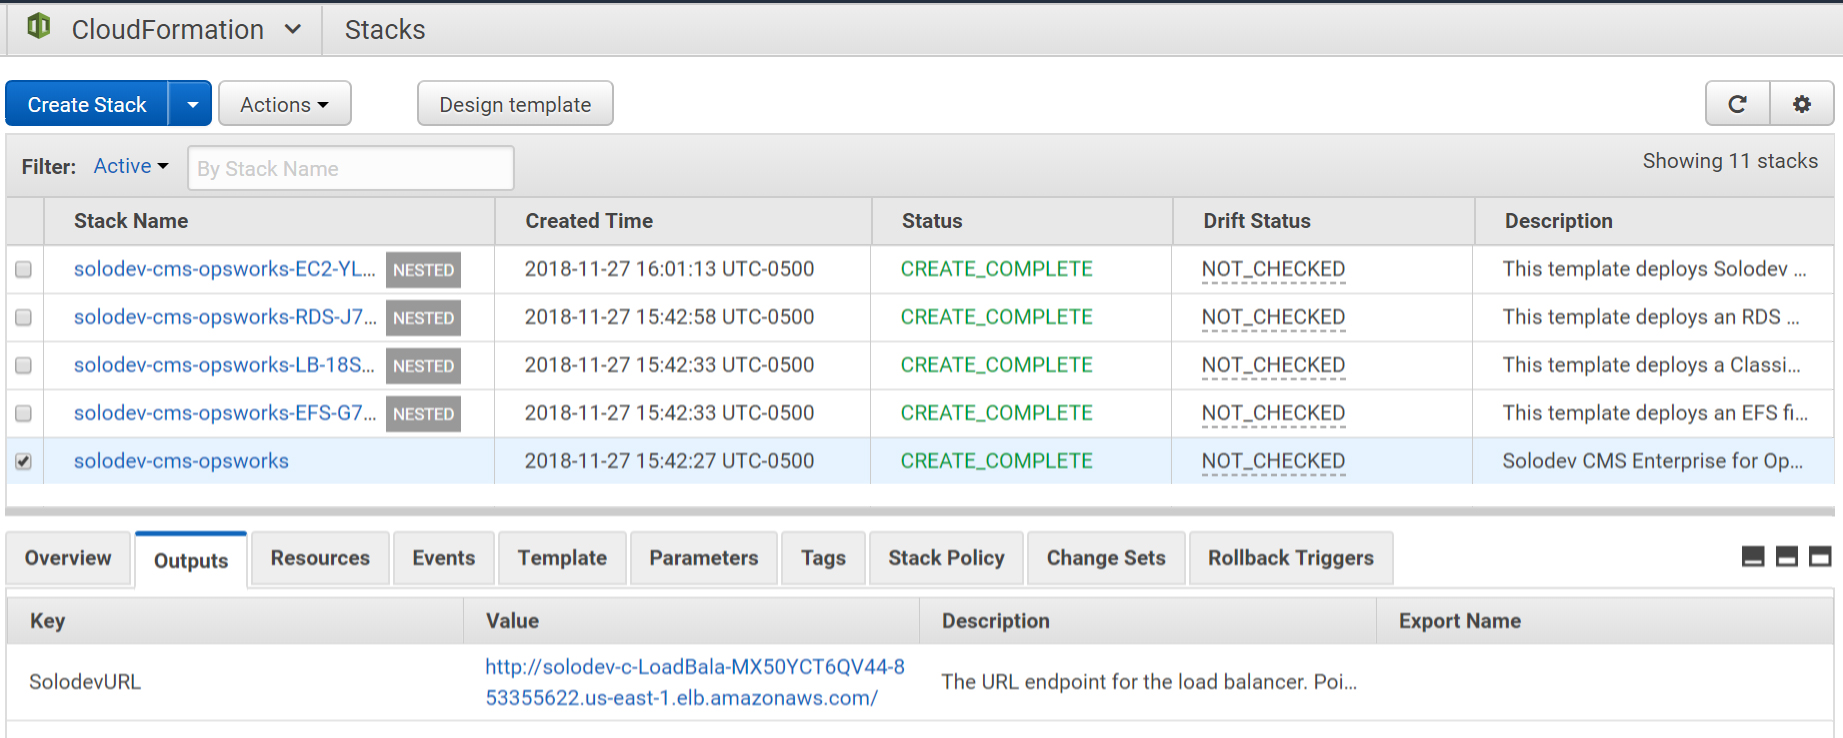Open the solodev-cms-opsworks-LB stack link
Viewport: 1843px width, 738px height.
pyautogui.click(x=224, y=365)
